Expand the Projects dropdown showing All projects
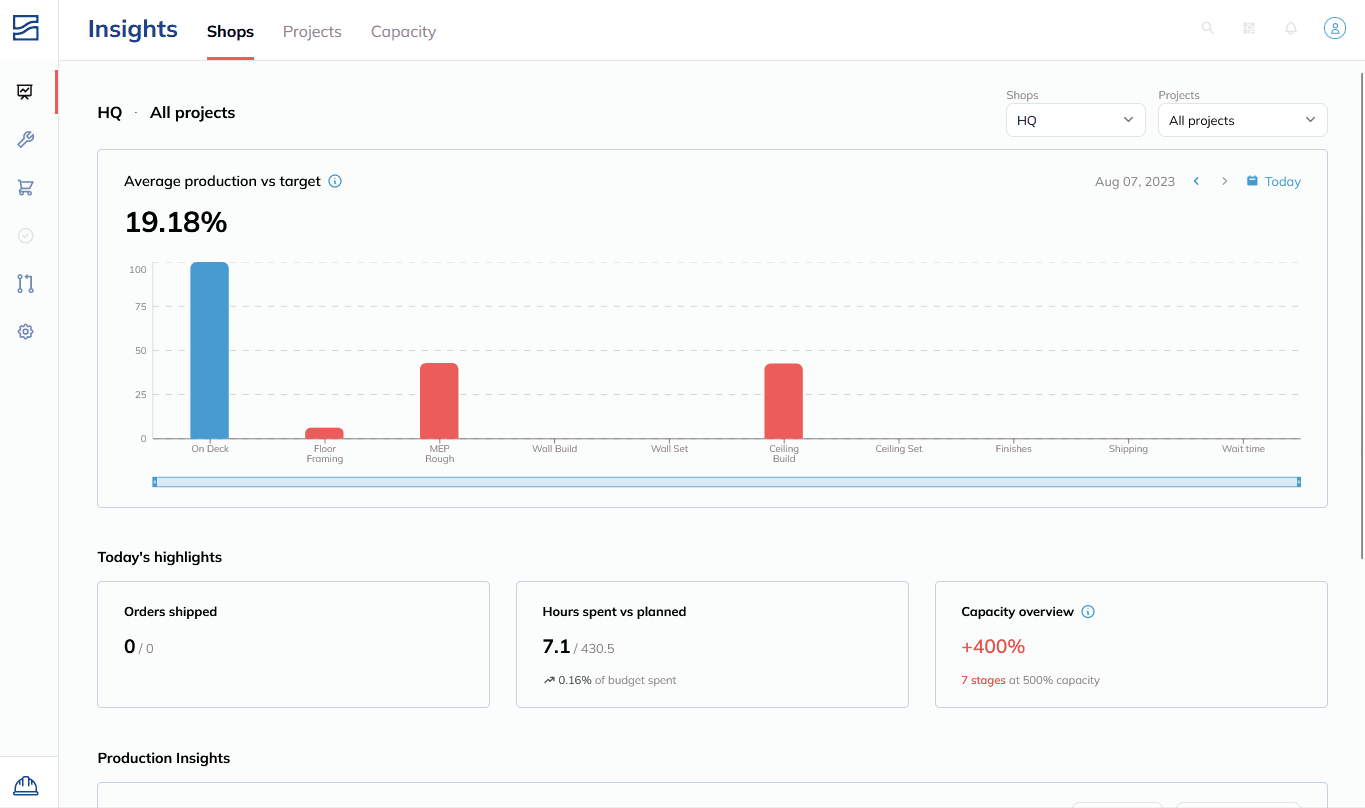 coord(1242,120)
